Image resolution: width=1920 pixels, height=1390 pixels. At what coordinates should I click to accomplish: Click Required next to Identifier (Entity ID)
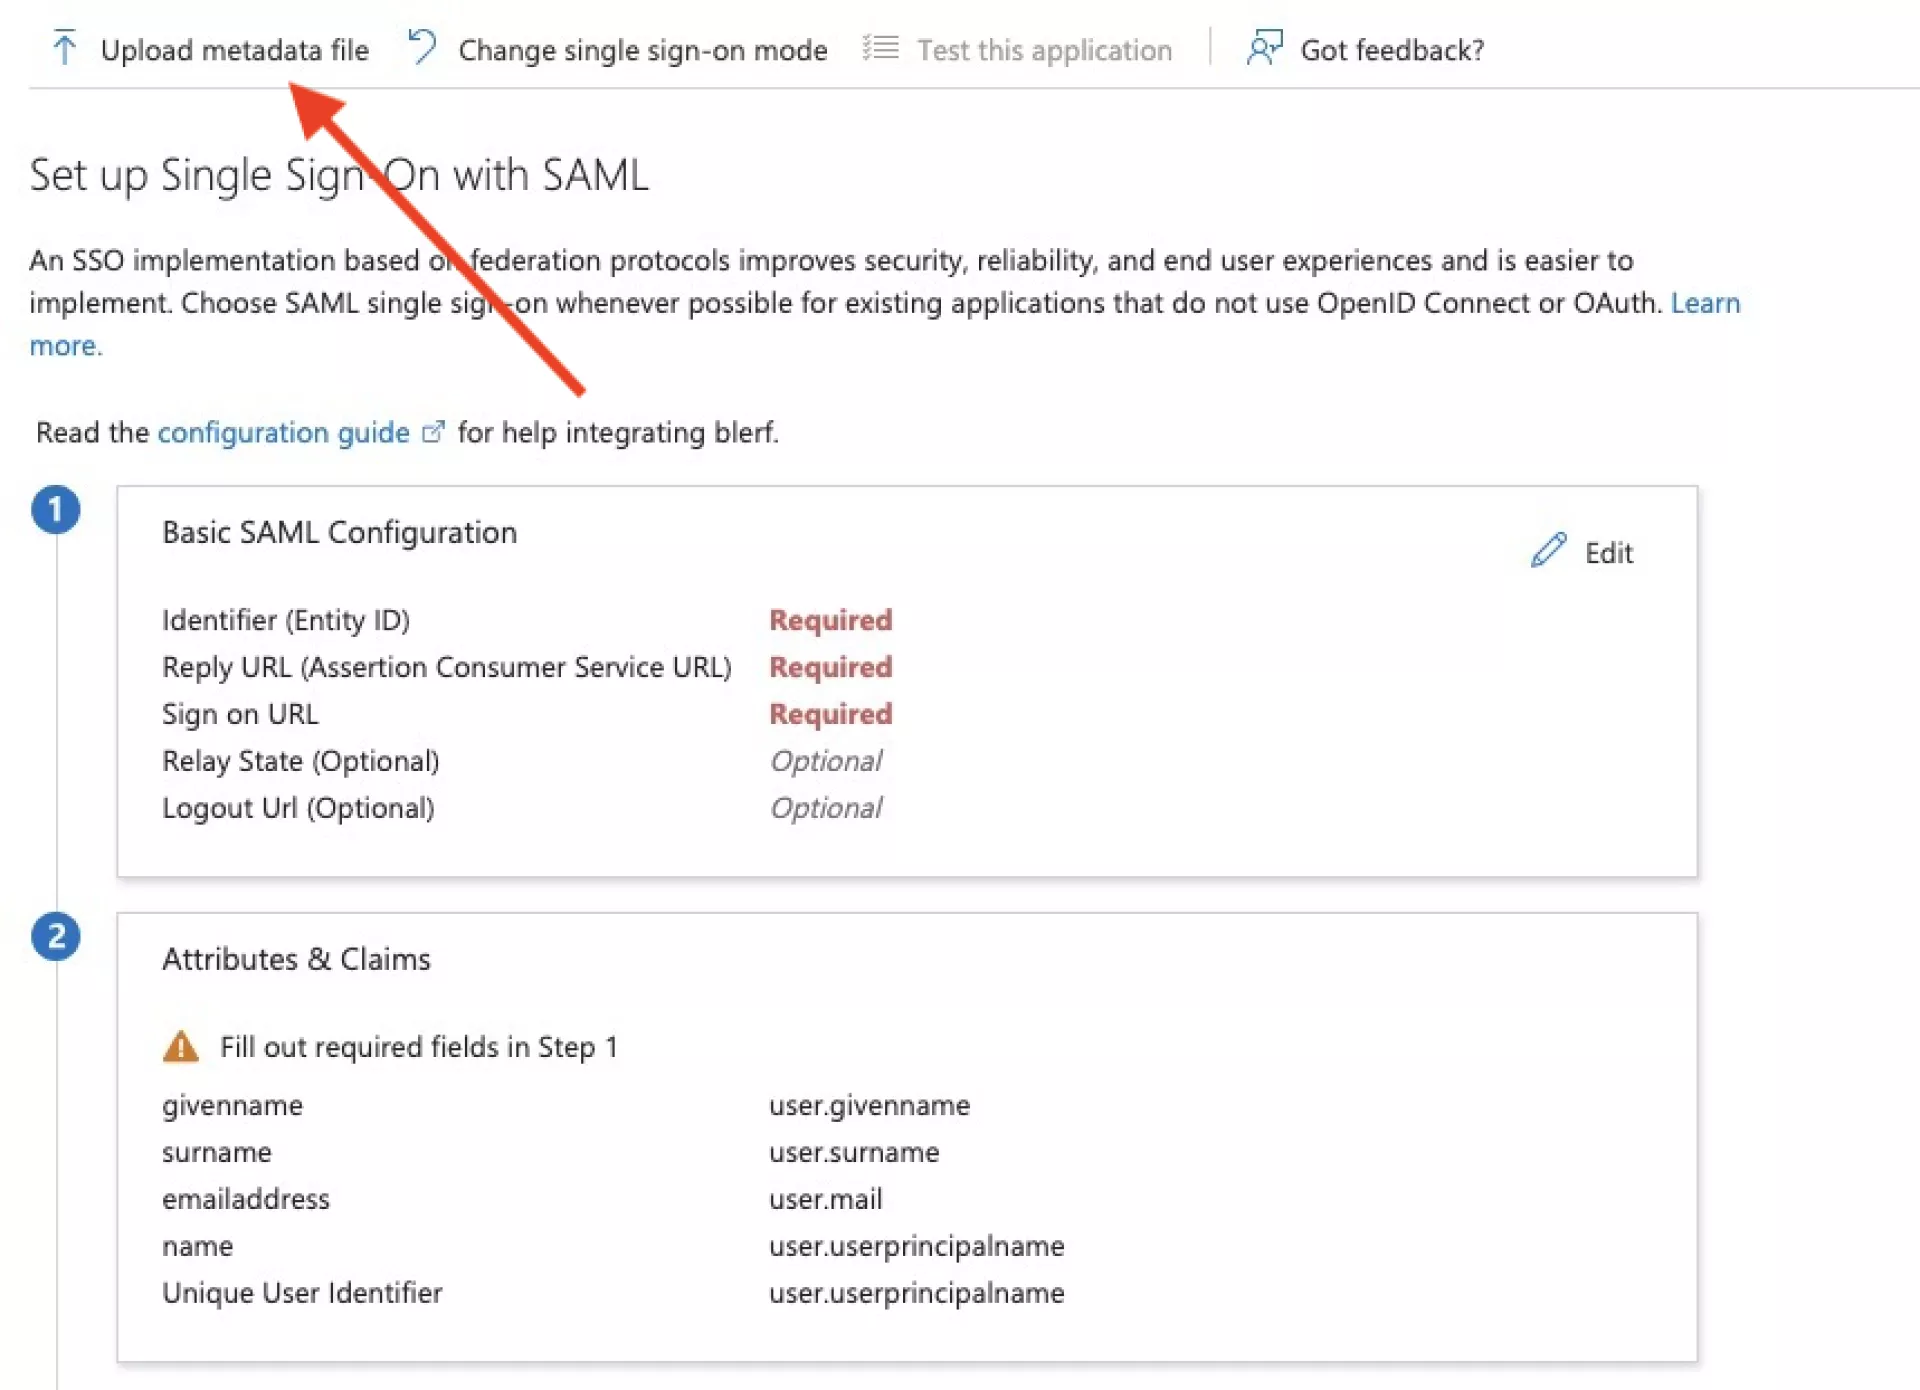(830, 620)
